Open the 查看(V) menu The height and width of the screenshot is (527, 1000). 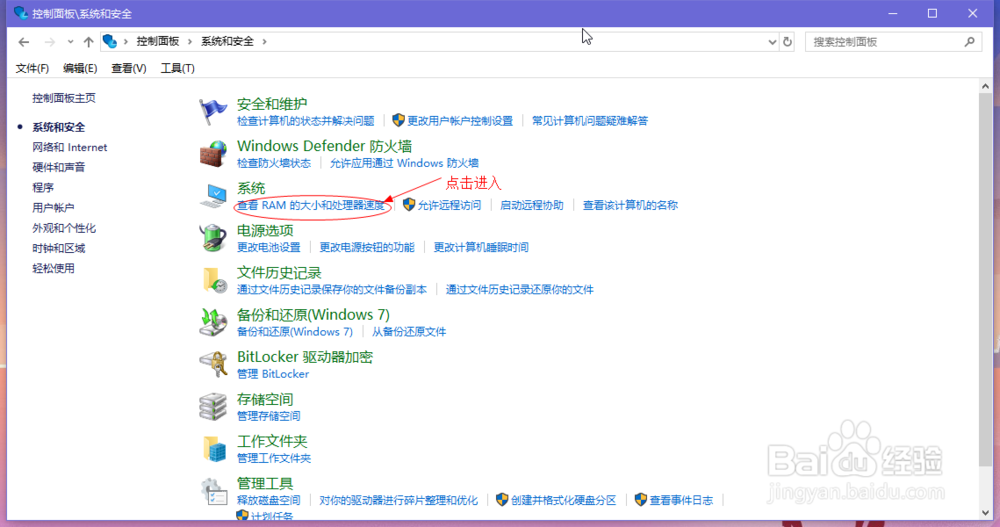pyautogui.click(x=129, y=68)
